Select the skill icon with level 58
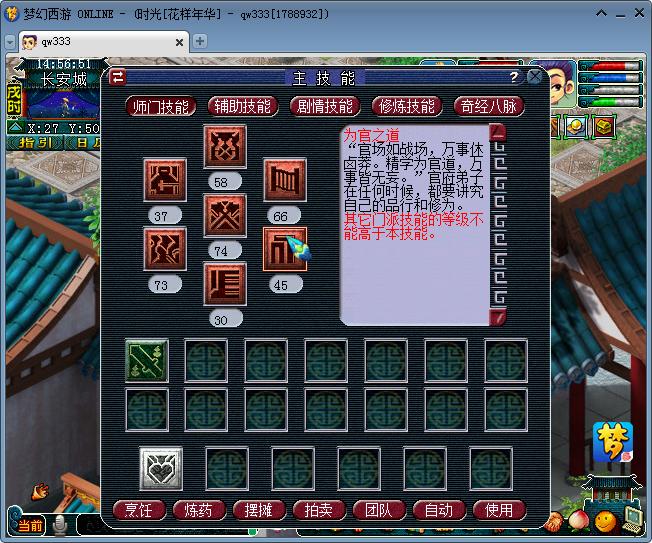Viewport: 652px width, 543px height. [x=225, y=146]
